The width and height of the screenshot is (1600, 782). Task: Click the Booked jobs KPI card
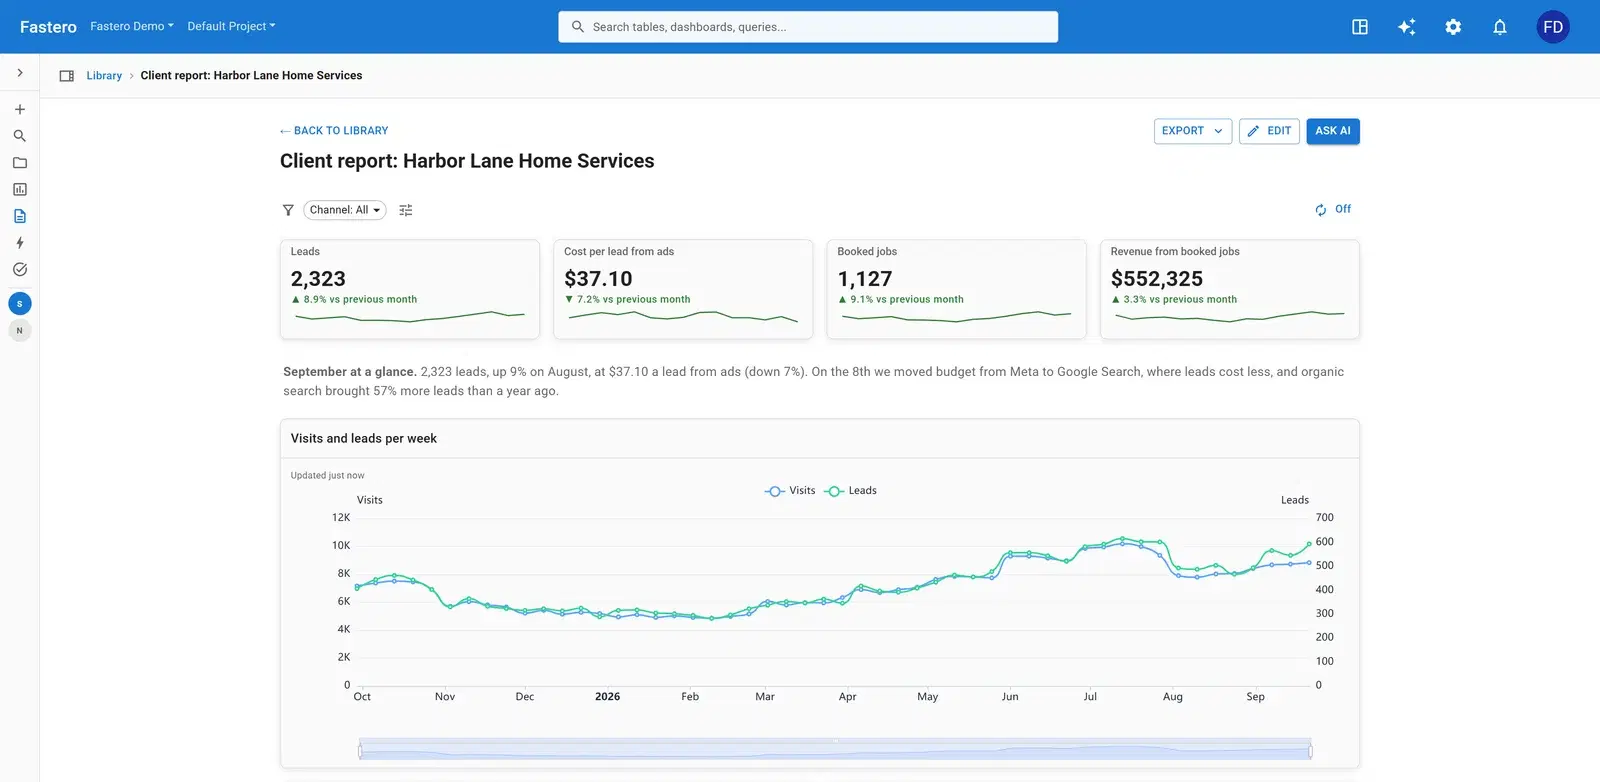[956, 289]
